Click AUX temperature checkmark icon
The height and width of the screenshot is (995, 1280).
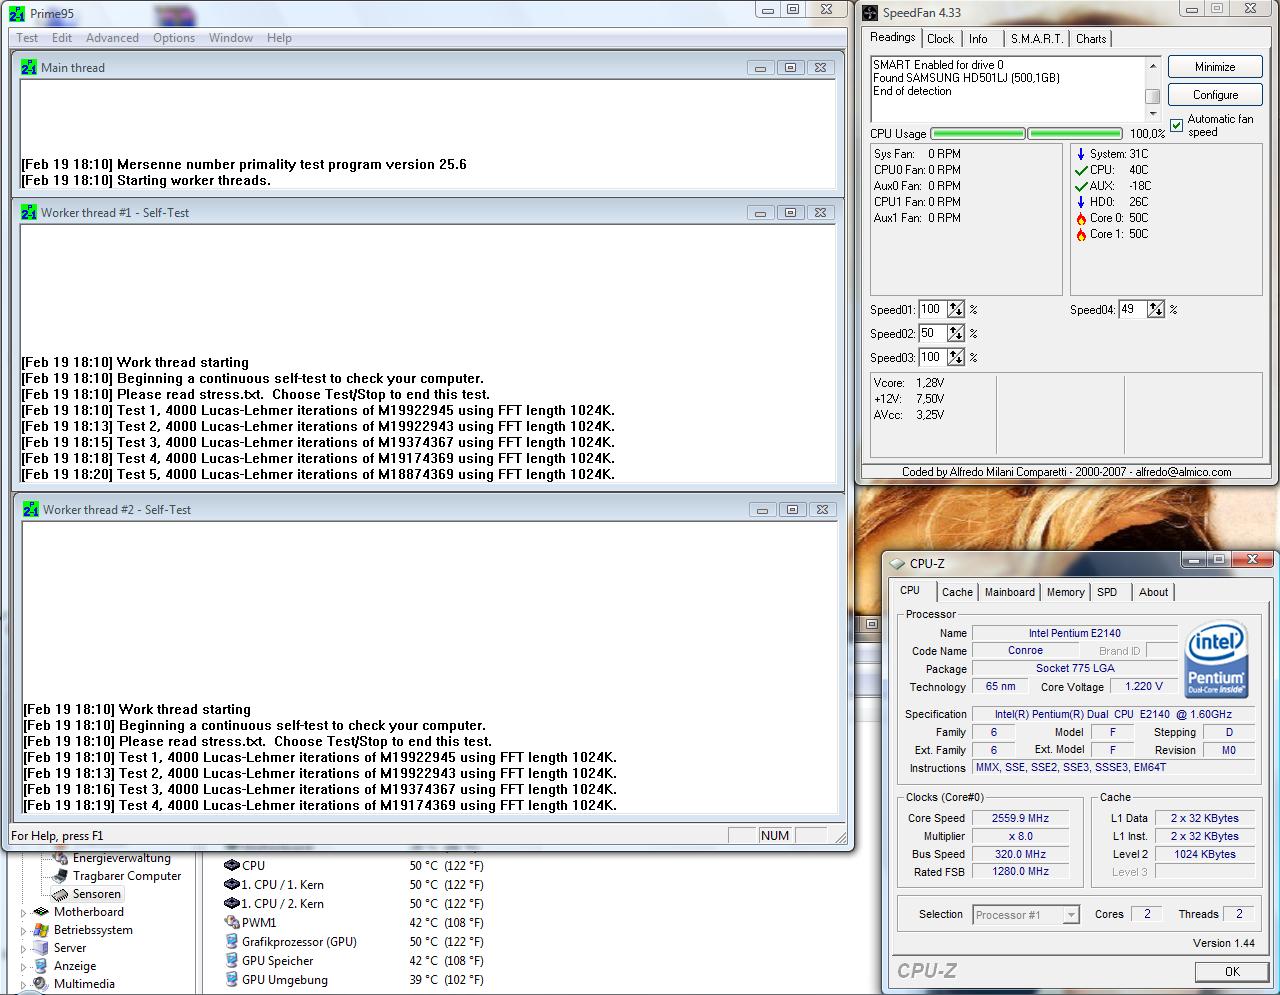pyautogui.click(x=1081, y=186)
